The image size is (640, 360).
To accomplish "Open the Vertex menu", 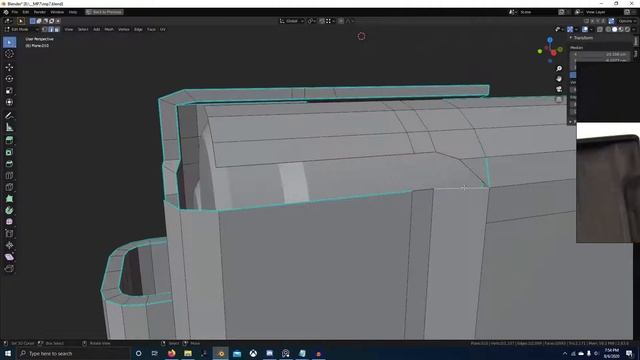I will [x=124, y=29].
